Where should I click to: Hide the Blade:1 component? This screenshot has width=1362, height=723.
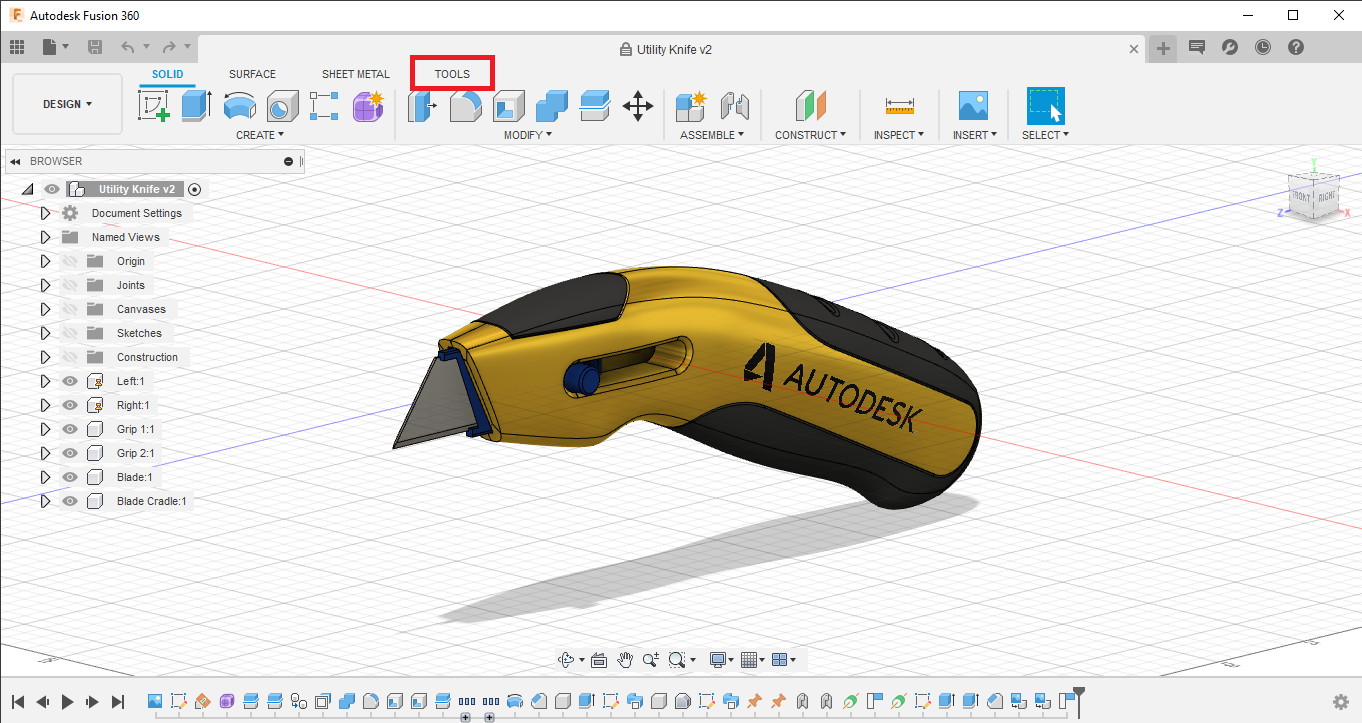[70, 477]
